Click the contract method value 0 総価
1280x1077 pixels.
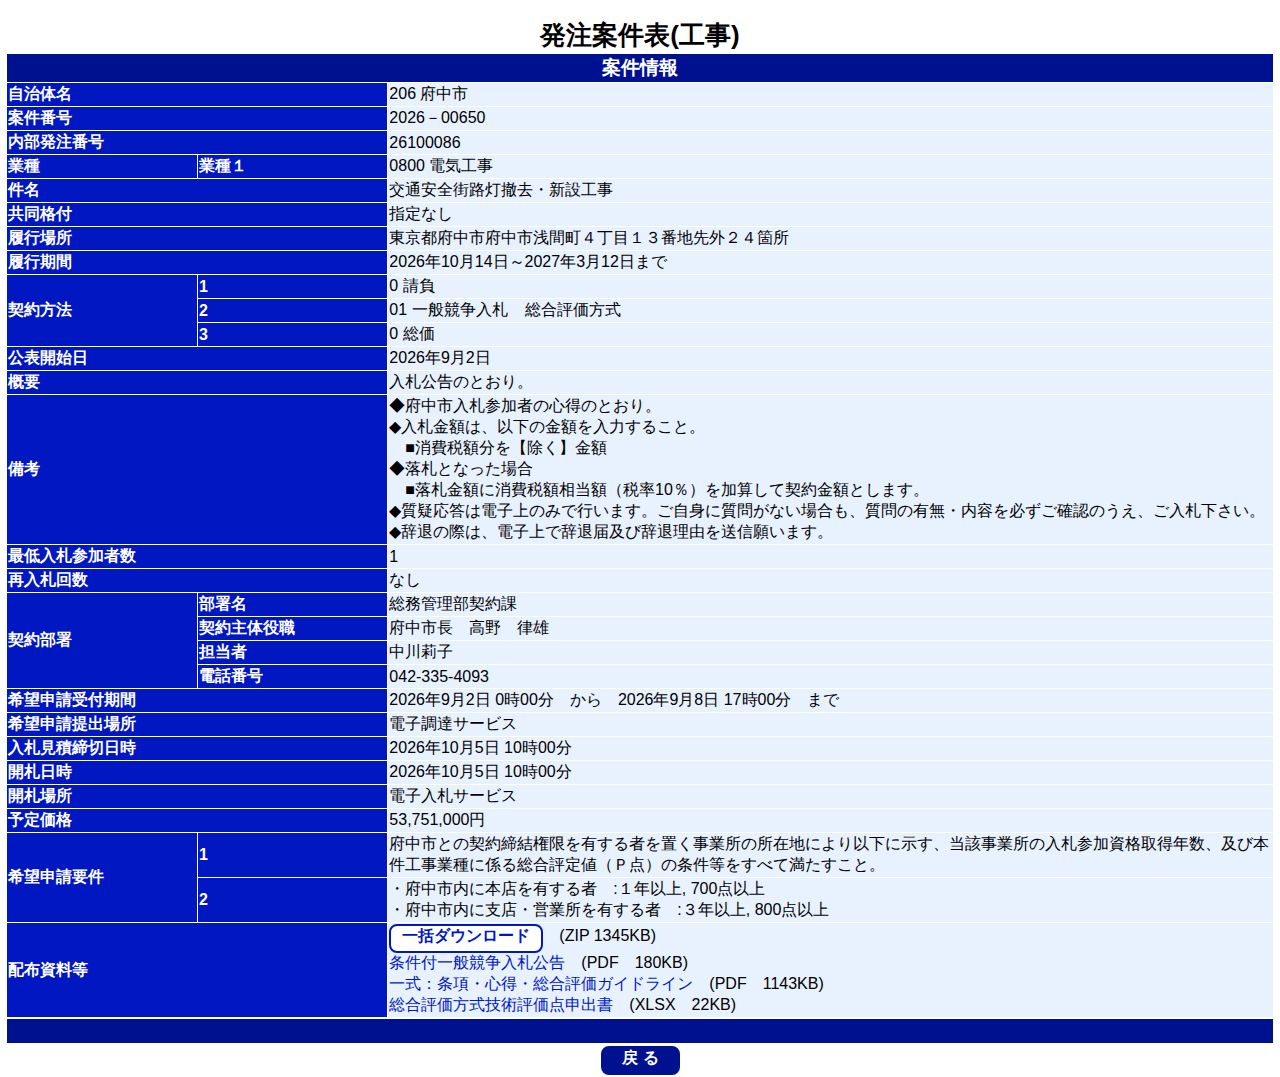pos(412,334)
